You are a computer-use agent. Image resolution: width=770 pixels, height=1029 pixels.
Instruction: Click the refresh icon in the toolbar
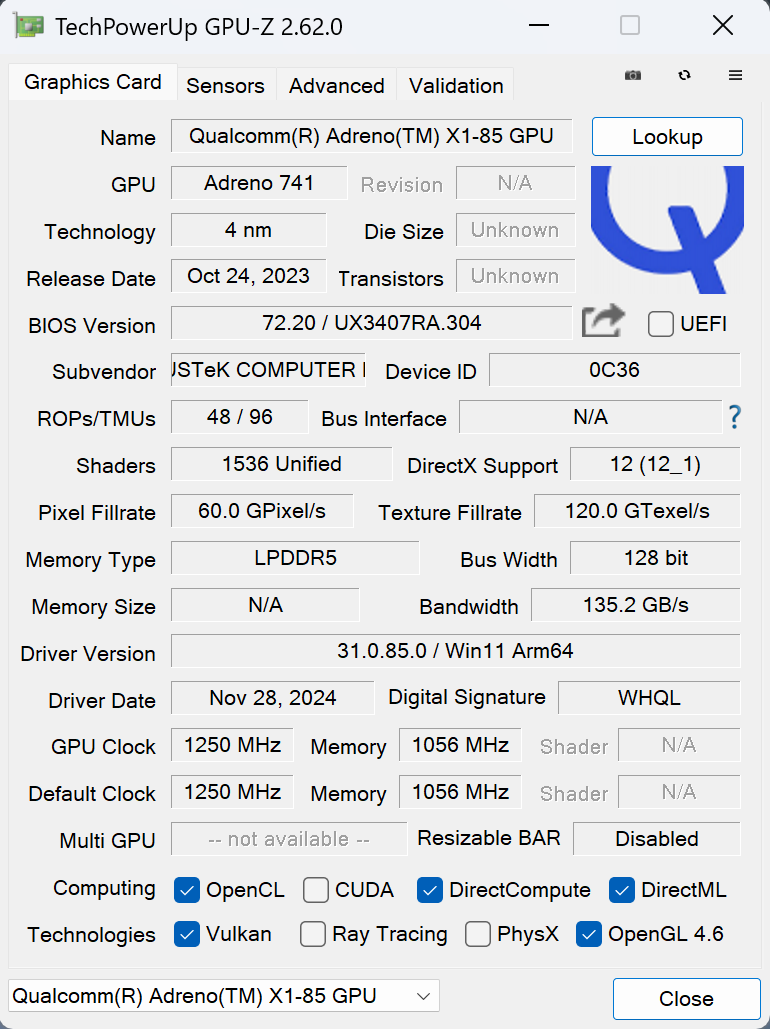point(684,75)
